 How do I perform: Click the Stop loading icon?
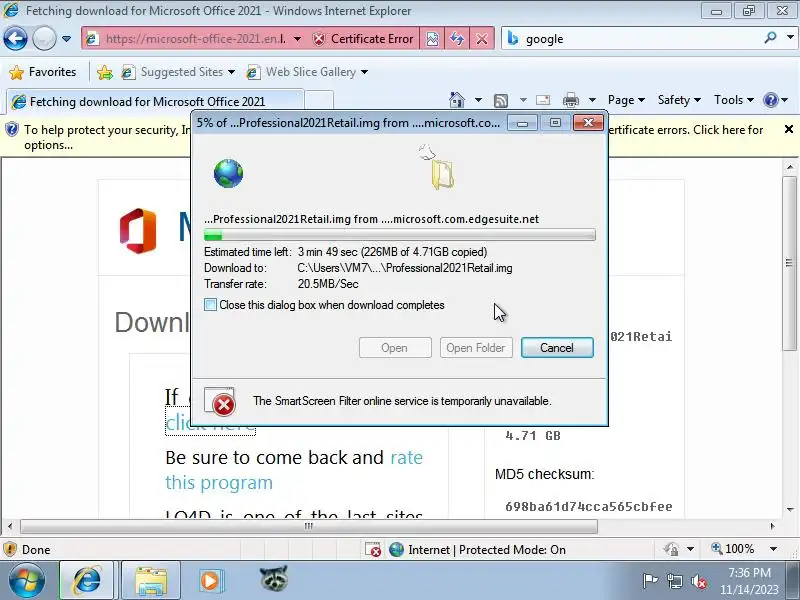point(482,39)
